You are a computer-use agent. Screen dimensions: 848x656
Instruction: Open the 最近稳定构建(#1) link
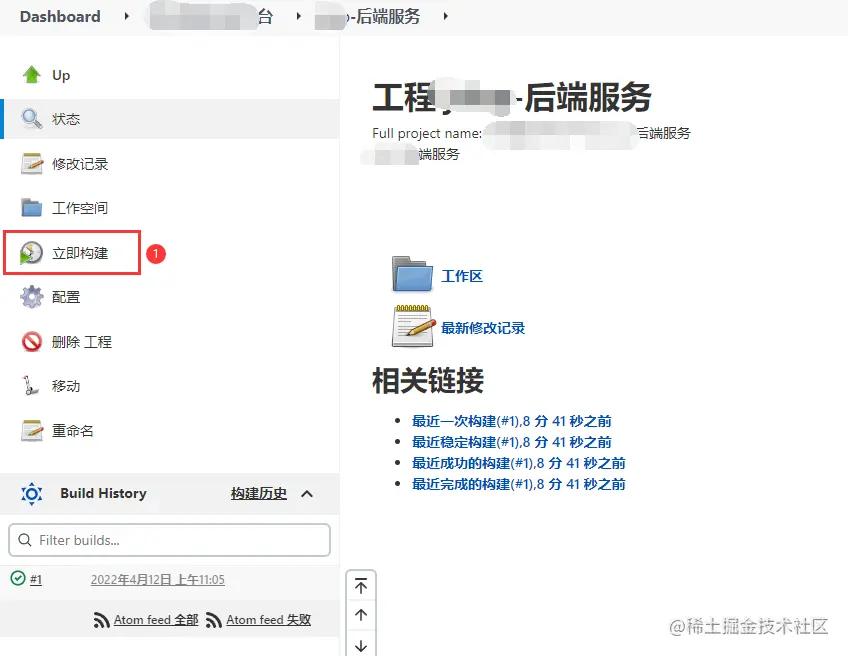click(x=512, y=442)
